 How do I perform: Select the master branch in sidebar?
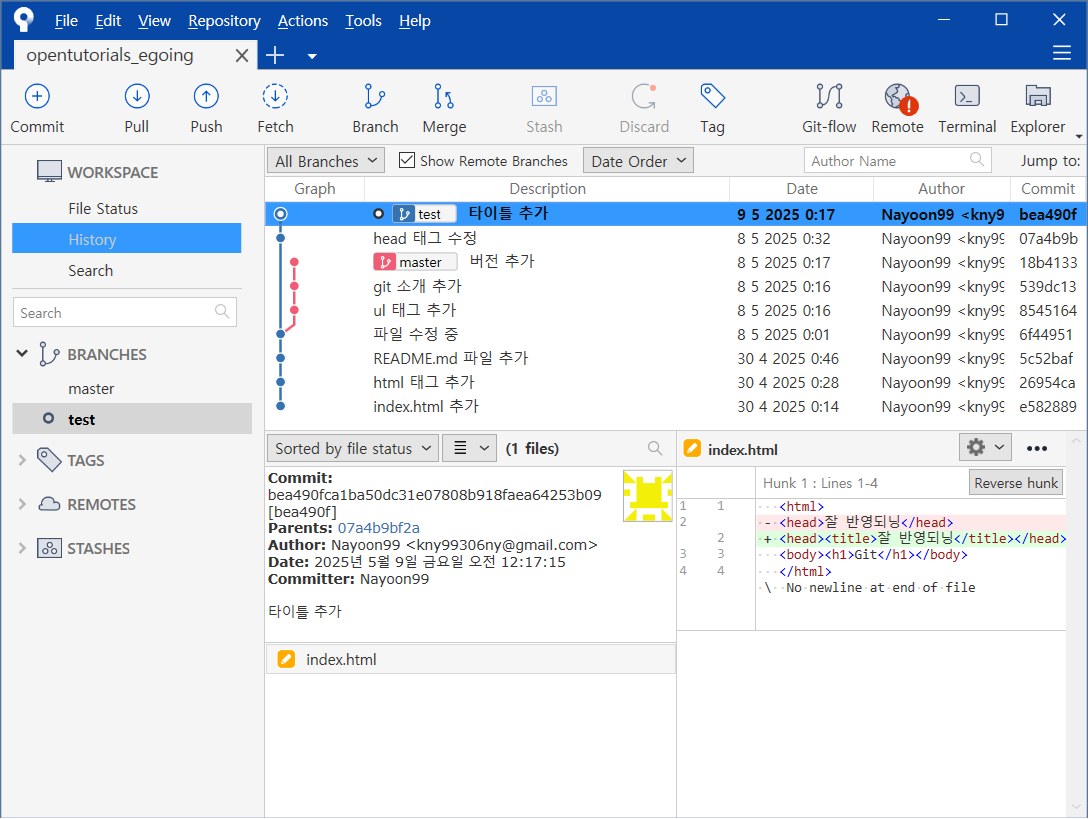(91, 389)
